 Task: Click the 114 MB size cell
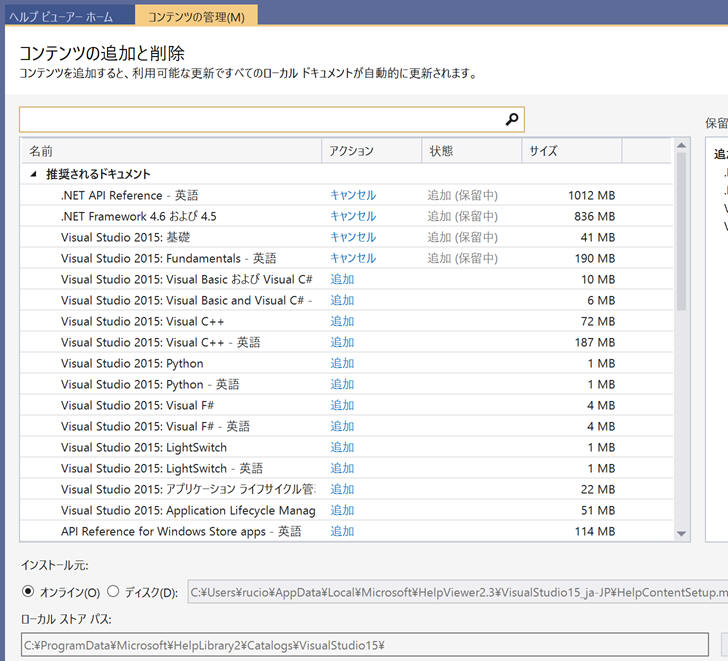pyautogui.click(x=595, y=531)
